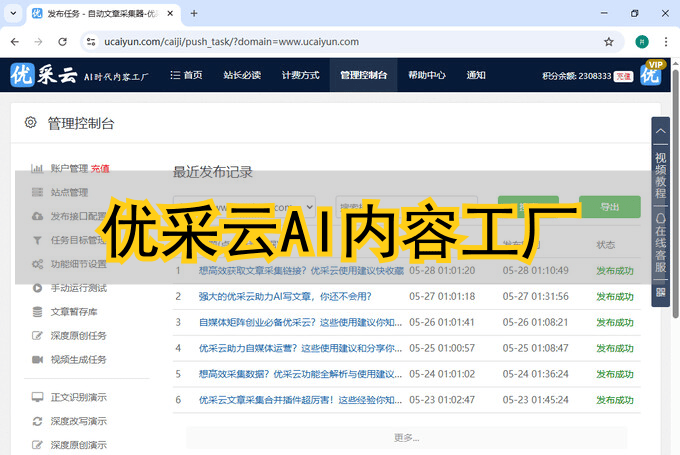This screenshot has width=680, height=455.
Task: Click the 文章暂存库 database icon
Action: [37, 311]
